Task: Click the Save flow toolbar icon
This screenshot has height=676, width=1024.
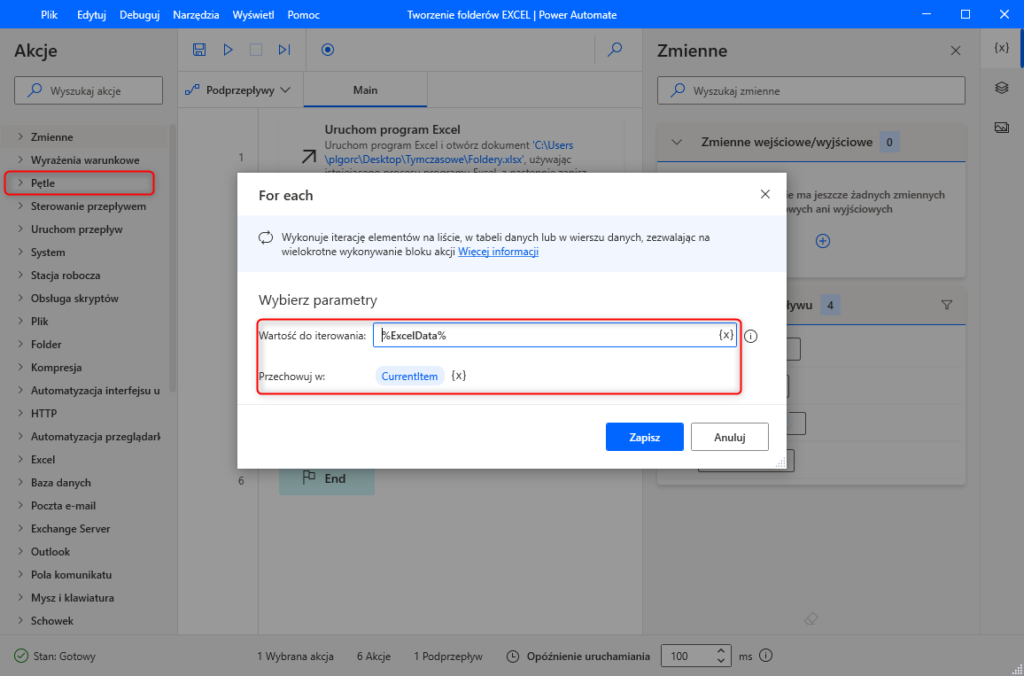Action: pos(199,49)
